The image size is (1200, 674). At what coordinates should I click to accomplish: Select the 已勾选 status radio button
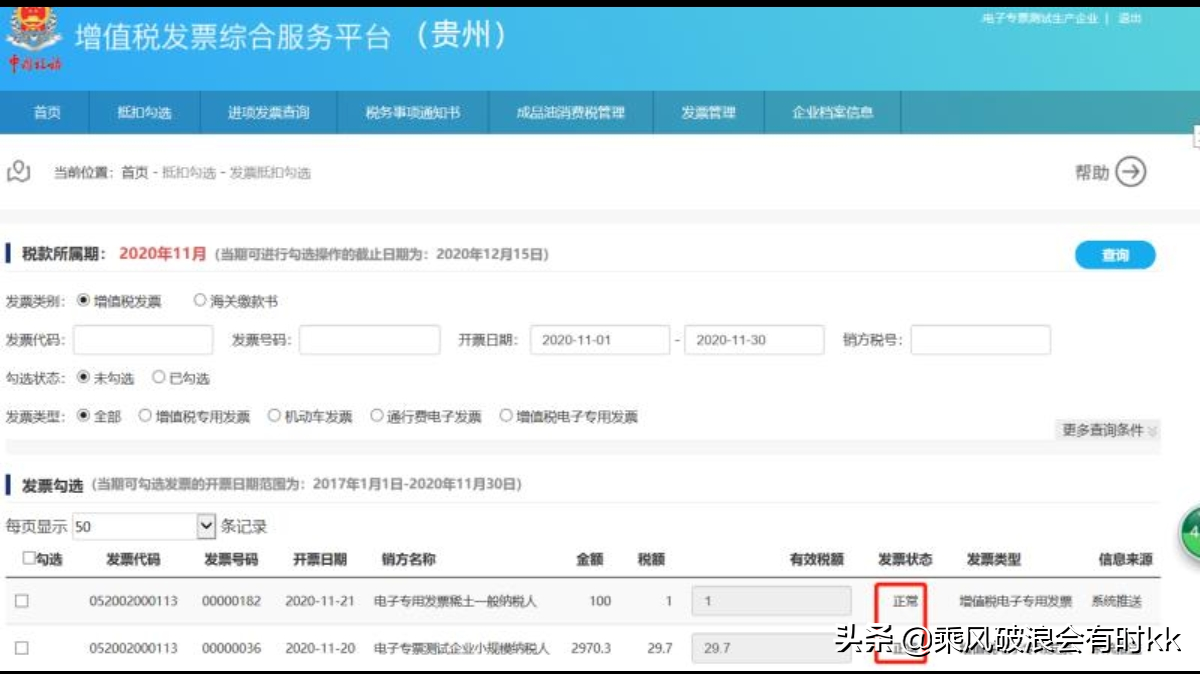click(157, 378)
